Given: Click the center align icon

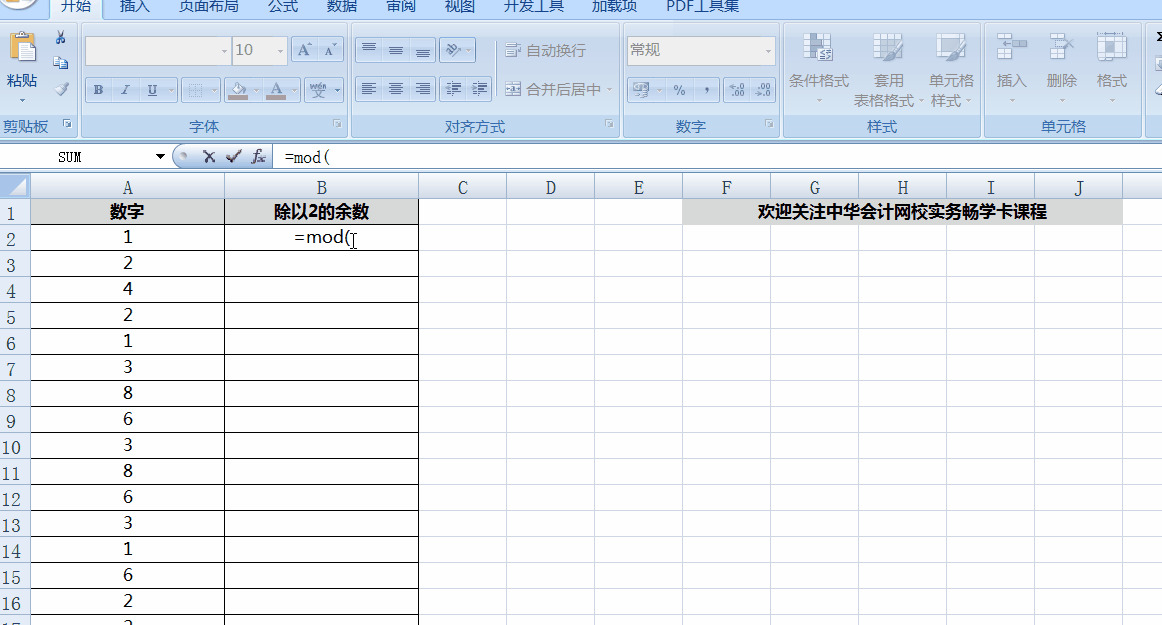Looking at the screenshot, I should 396,89.
